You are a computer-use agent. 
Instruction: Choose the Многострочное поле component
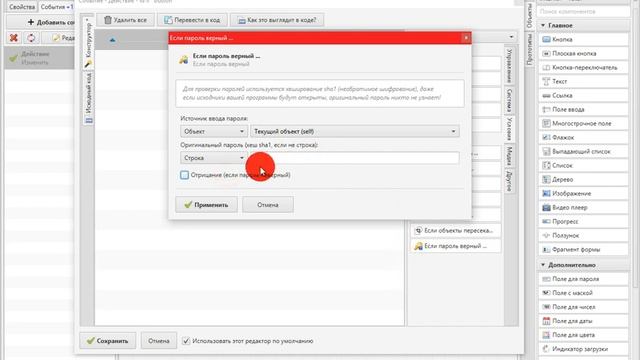click(x=583, y=123)
